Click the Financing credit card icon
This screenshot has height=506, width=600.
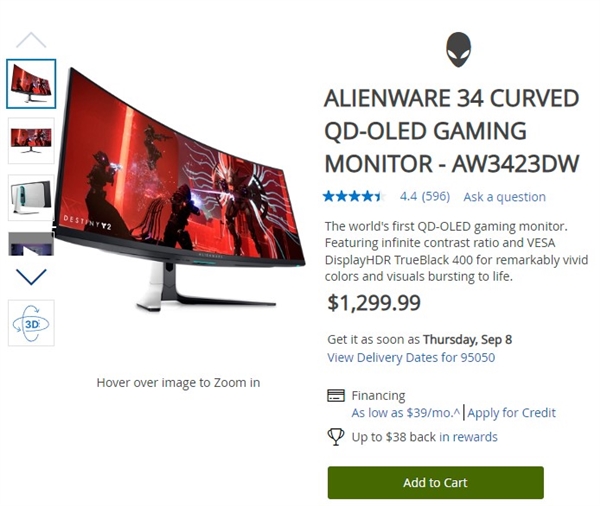click(336, 395)
